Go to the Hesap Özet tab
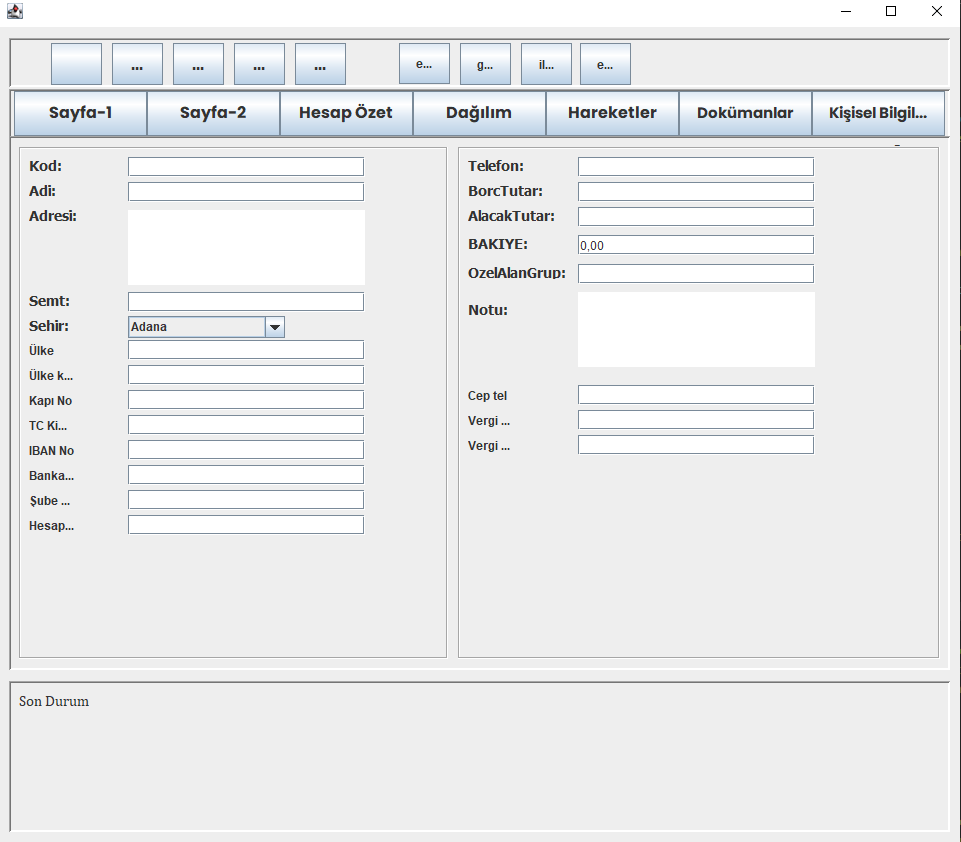 (x=346, y=113)
